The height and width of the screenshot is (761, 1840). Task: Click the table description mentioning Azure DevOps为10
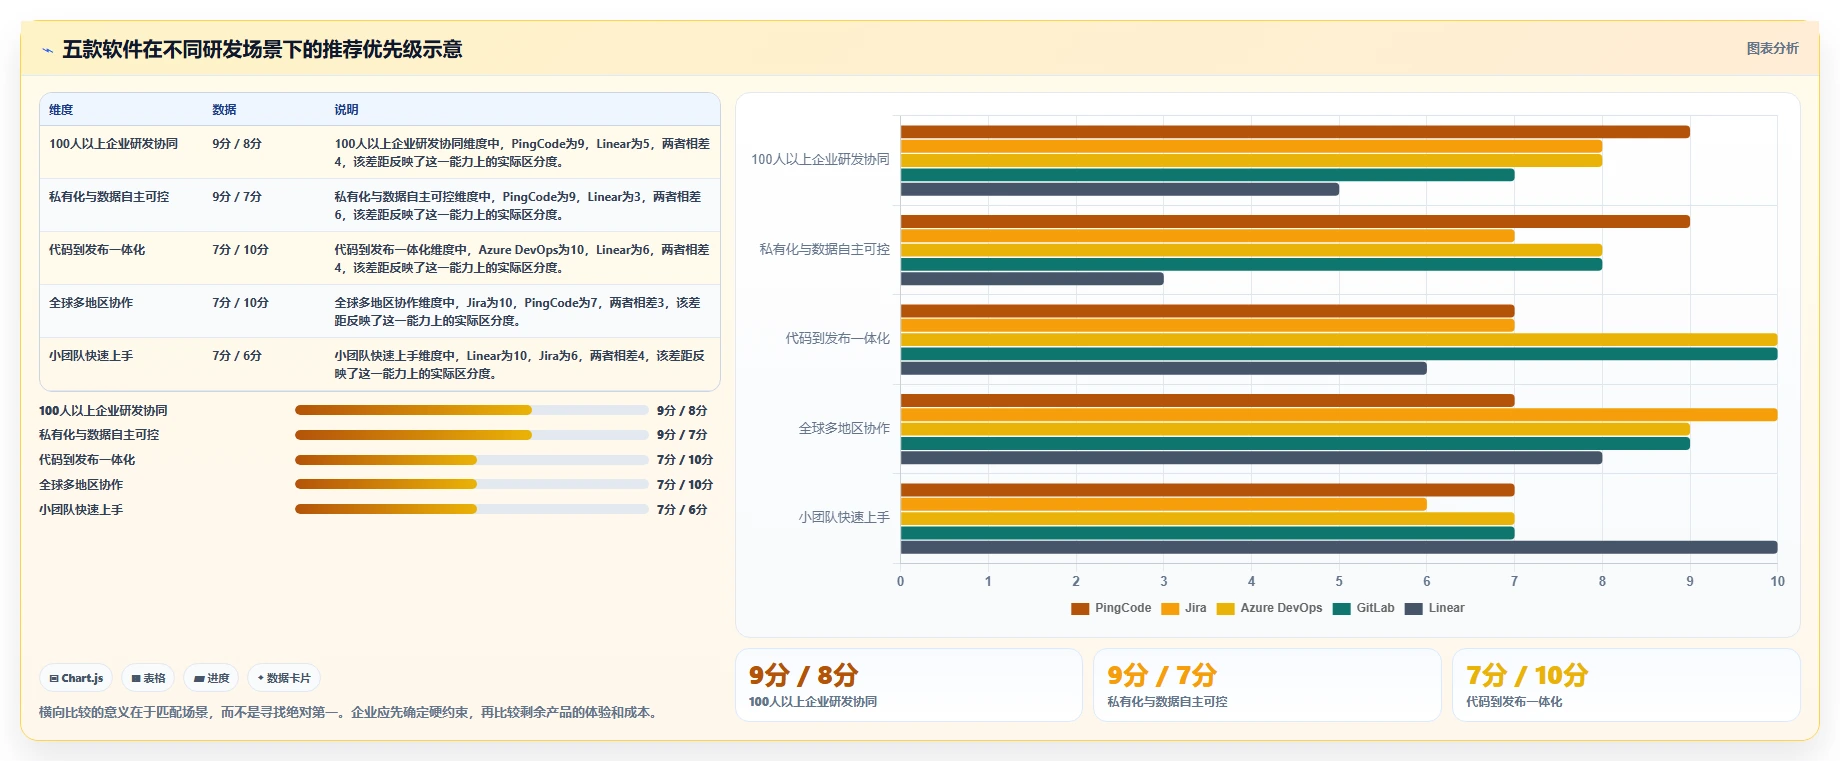tap(521, 259)
